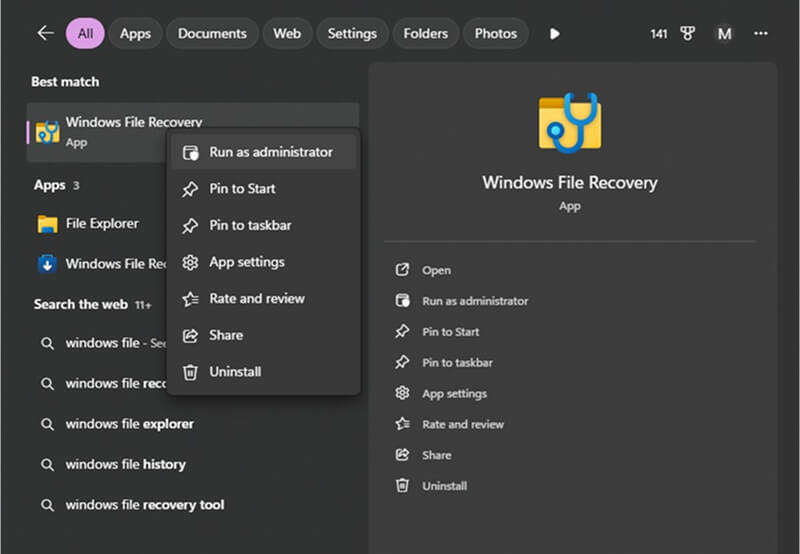Click the blue download shield app icon
This screenshot has width=800, height=554.
click(47, 264)
